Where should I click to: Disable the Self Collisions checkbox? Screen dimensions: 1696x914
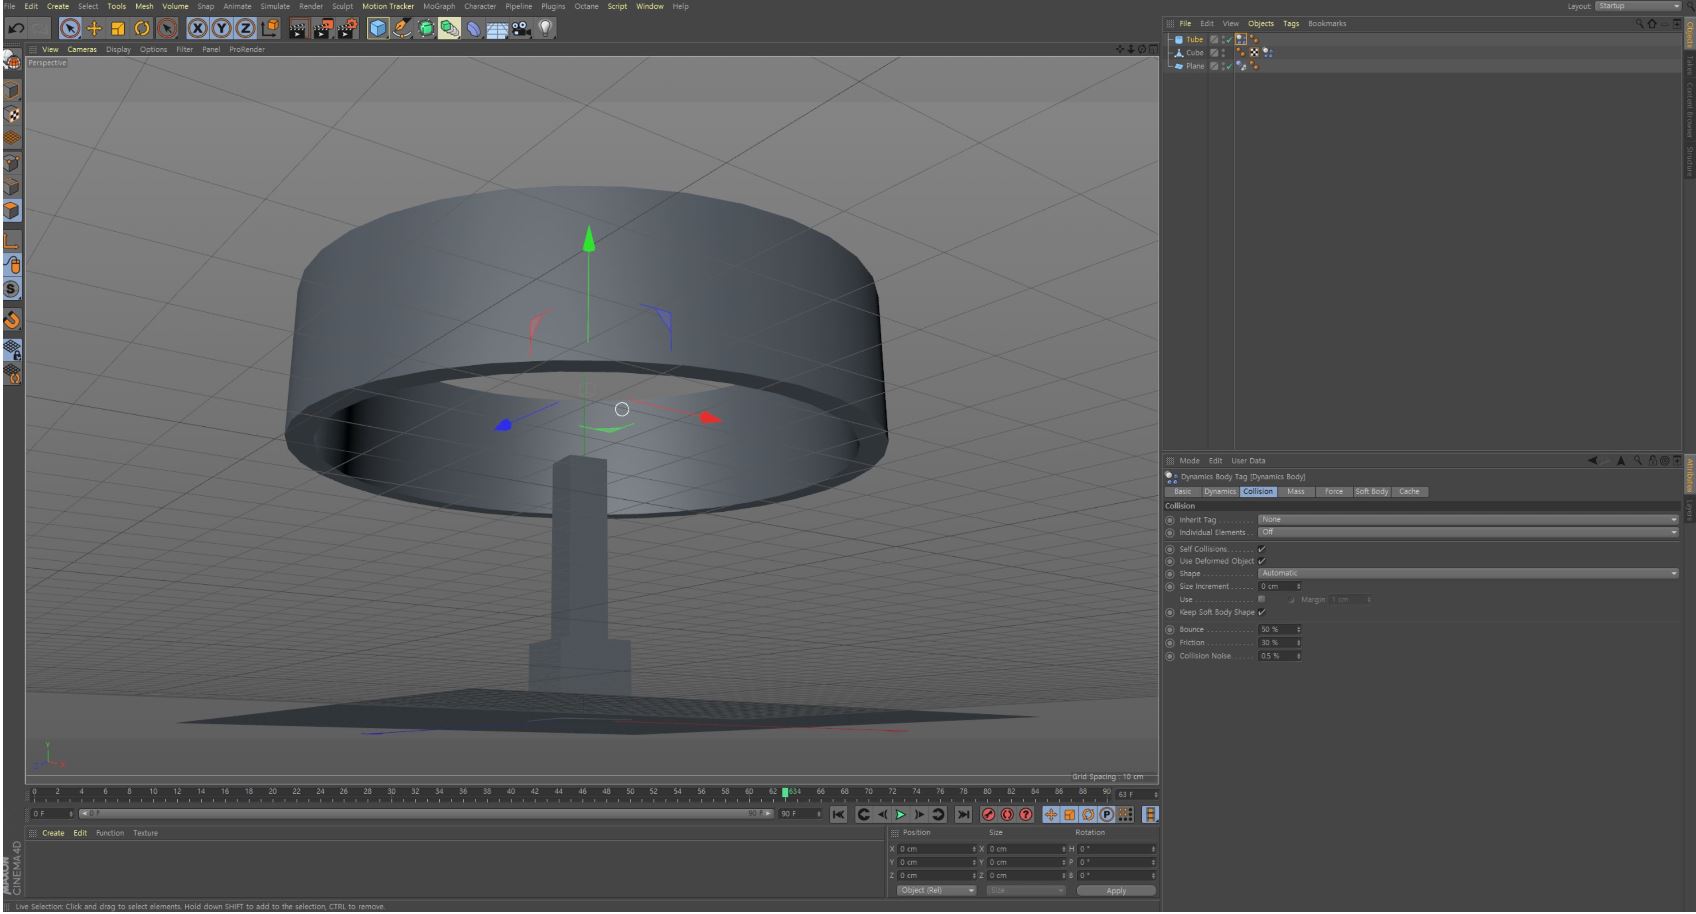point(1263,549)
